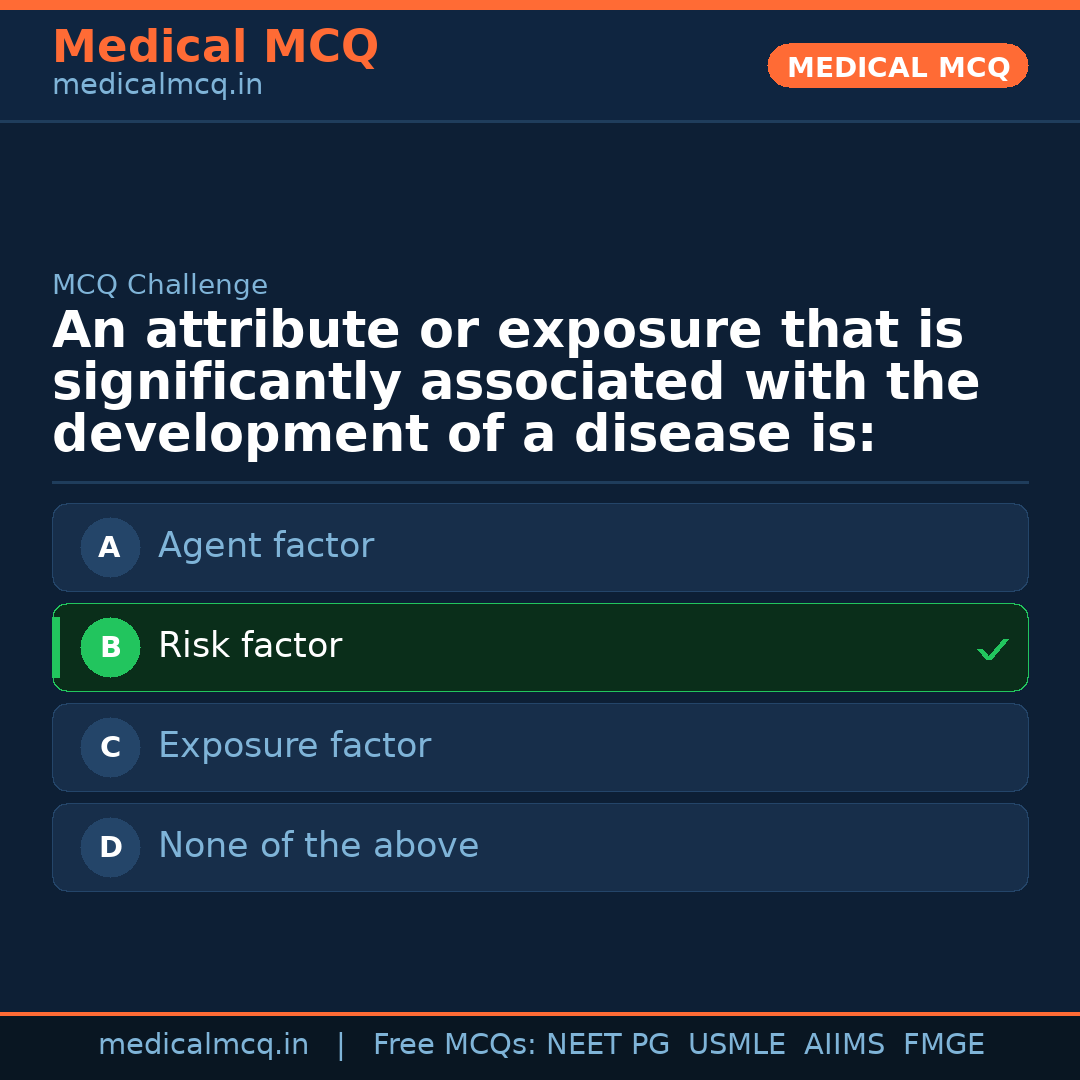Viewport: 1080px width, 1080px height.
Task: Click the green accent bar beside Risk factor
Action: click(x=55, y=647)
